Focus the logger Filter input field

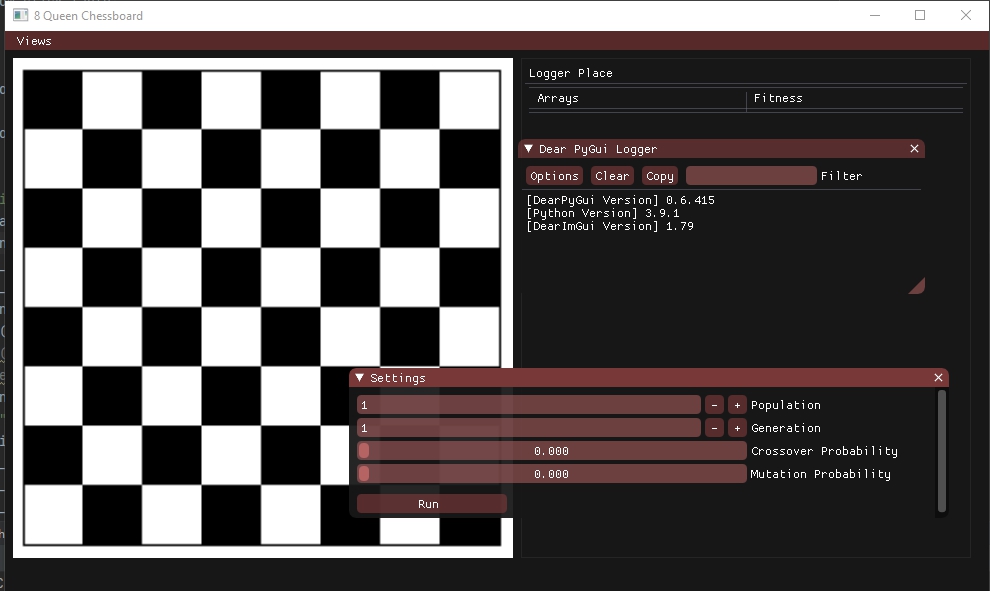pyautogui.click(x=751, y=176)
